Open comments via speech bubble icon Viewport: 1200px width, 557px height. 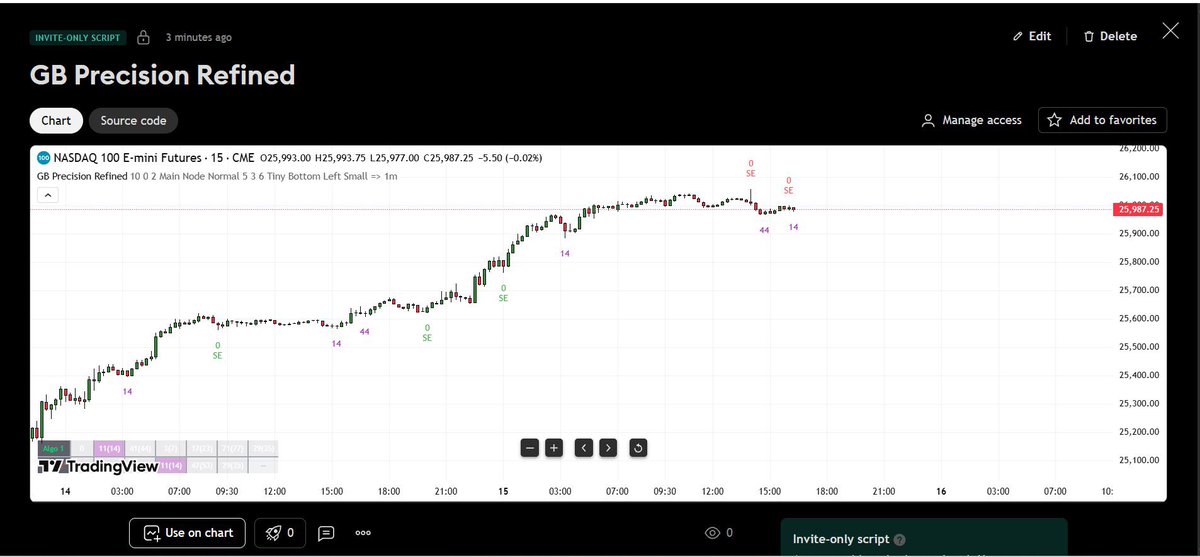pyautogui.click(x=326, y=533)
